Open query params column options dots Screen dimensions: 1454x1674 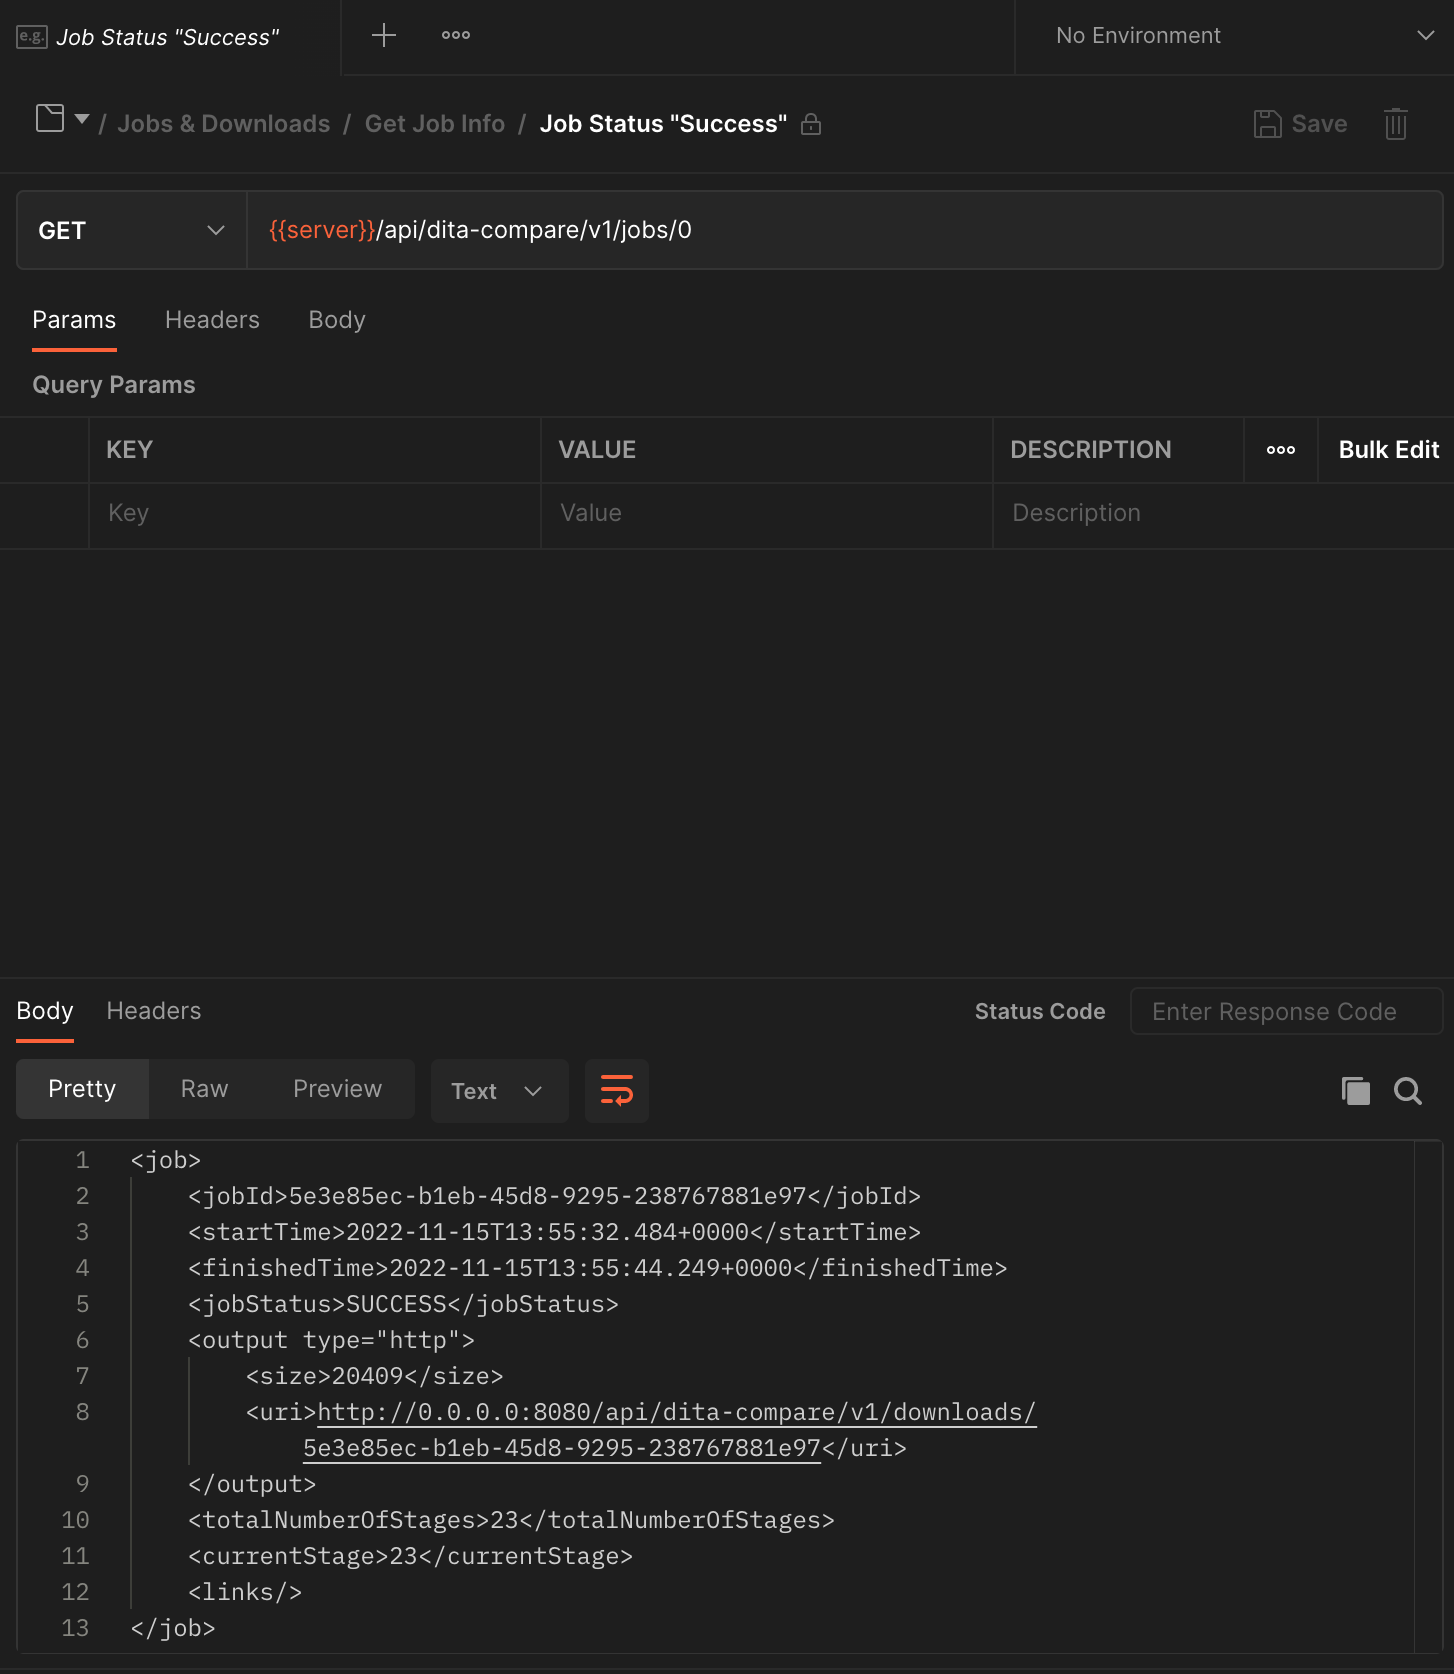point(1280,450)
